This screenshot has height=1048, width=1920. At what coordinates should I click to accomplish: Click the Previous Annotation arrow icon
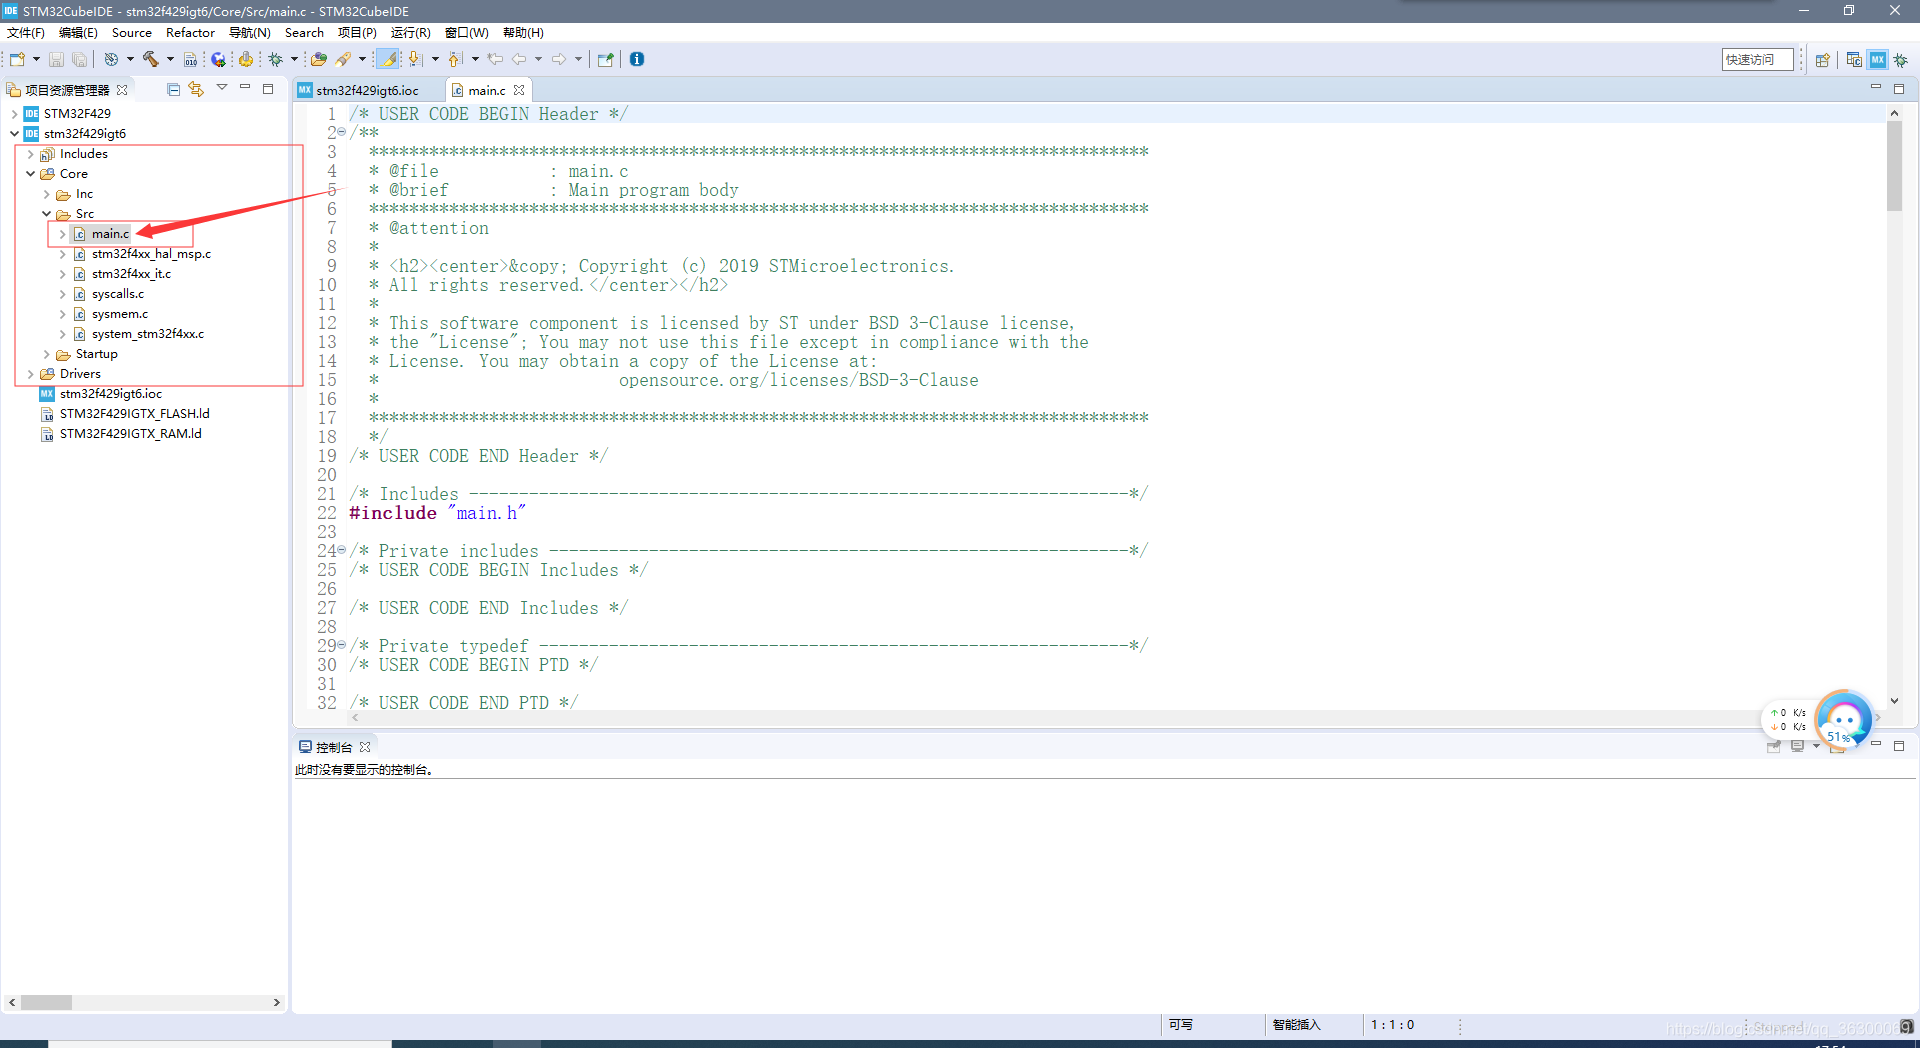pyautogui.click(x=455, y=59)
